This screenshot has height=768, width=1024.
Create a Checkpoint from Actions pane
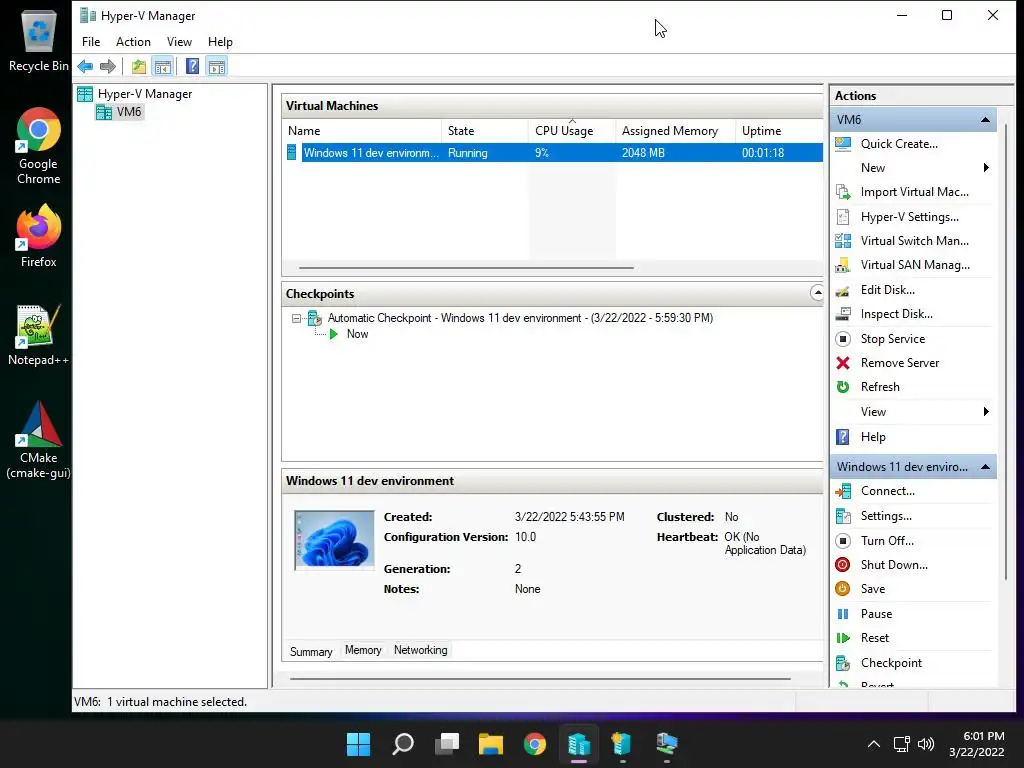click(891, 663)
